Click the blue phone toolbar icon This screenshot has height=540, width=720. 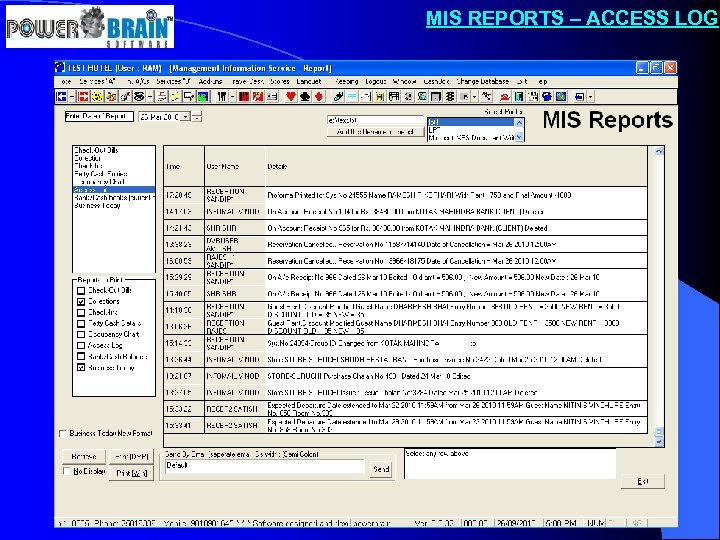547,96
